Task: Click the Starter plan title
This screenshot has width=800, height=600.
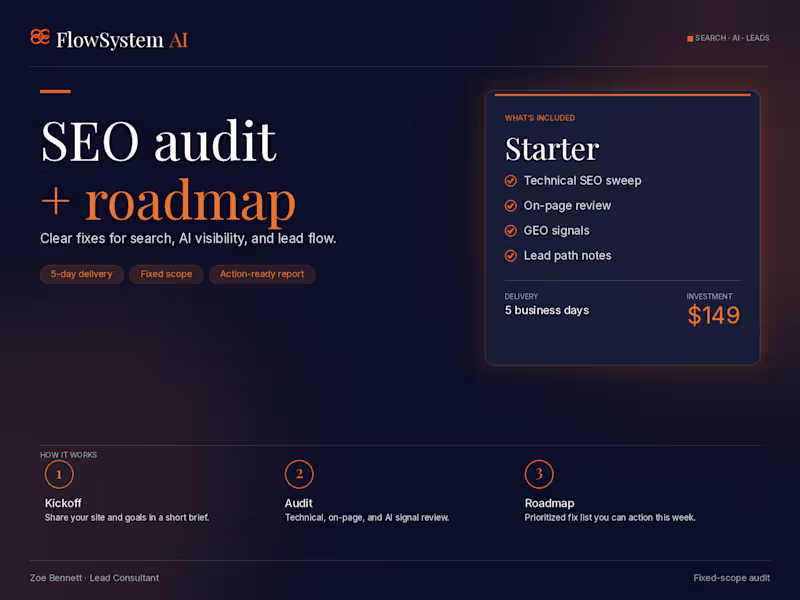Action: pos(552,149)
